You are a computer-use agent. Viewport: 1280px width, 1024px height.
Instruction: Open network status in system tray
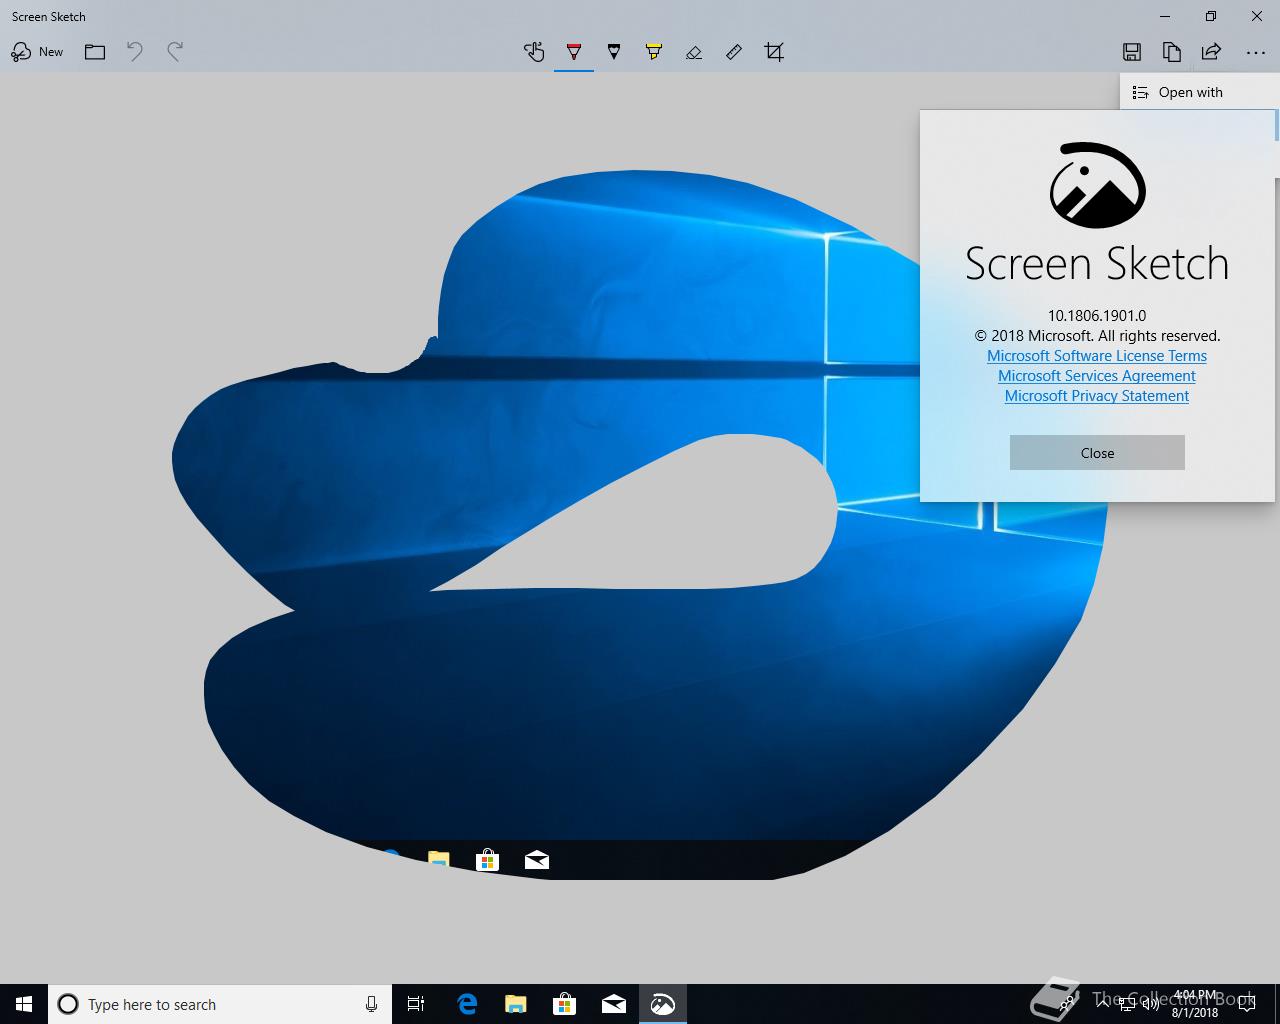click(x=1126, y=1004)
